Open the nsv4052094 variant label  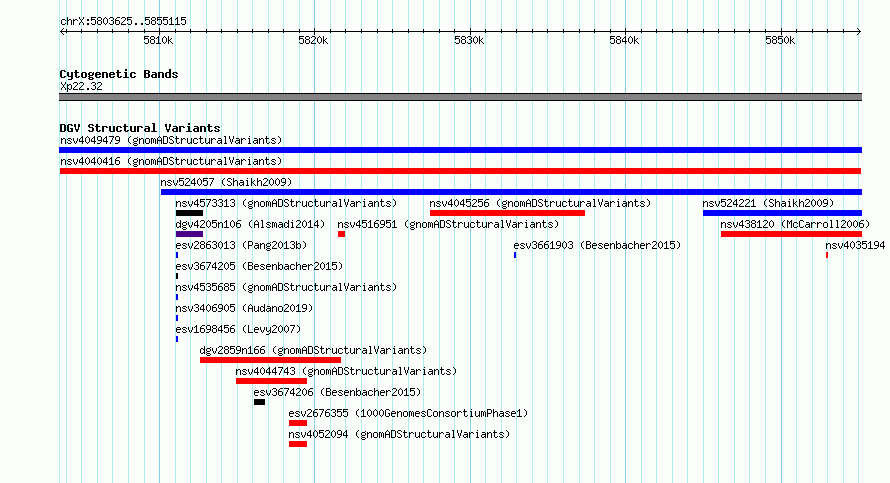(x=399, y=434)
